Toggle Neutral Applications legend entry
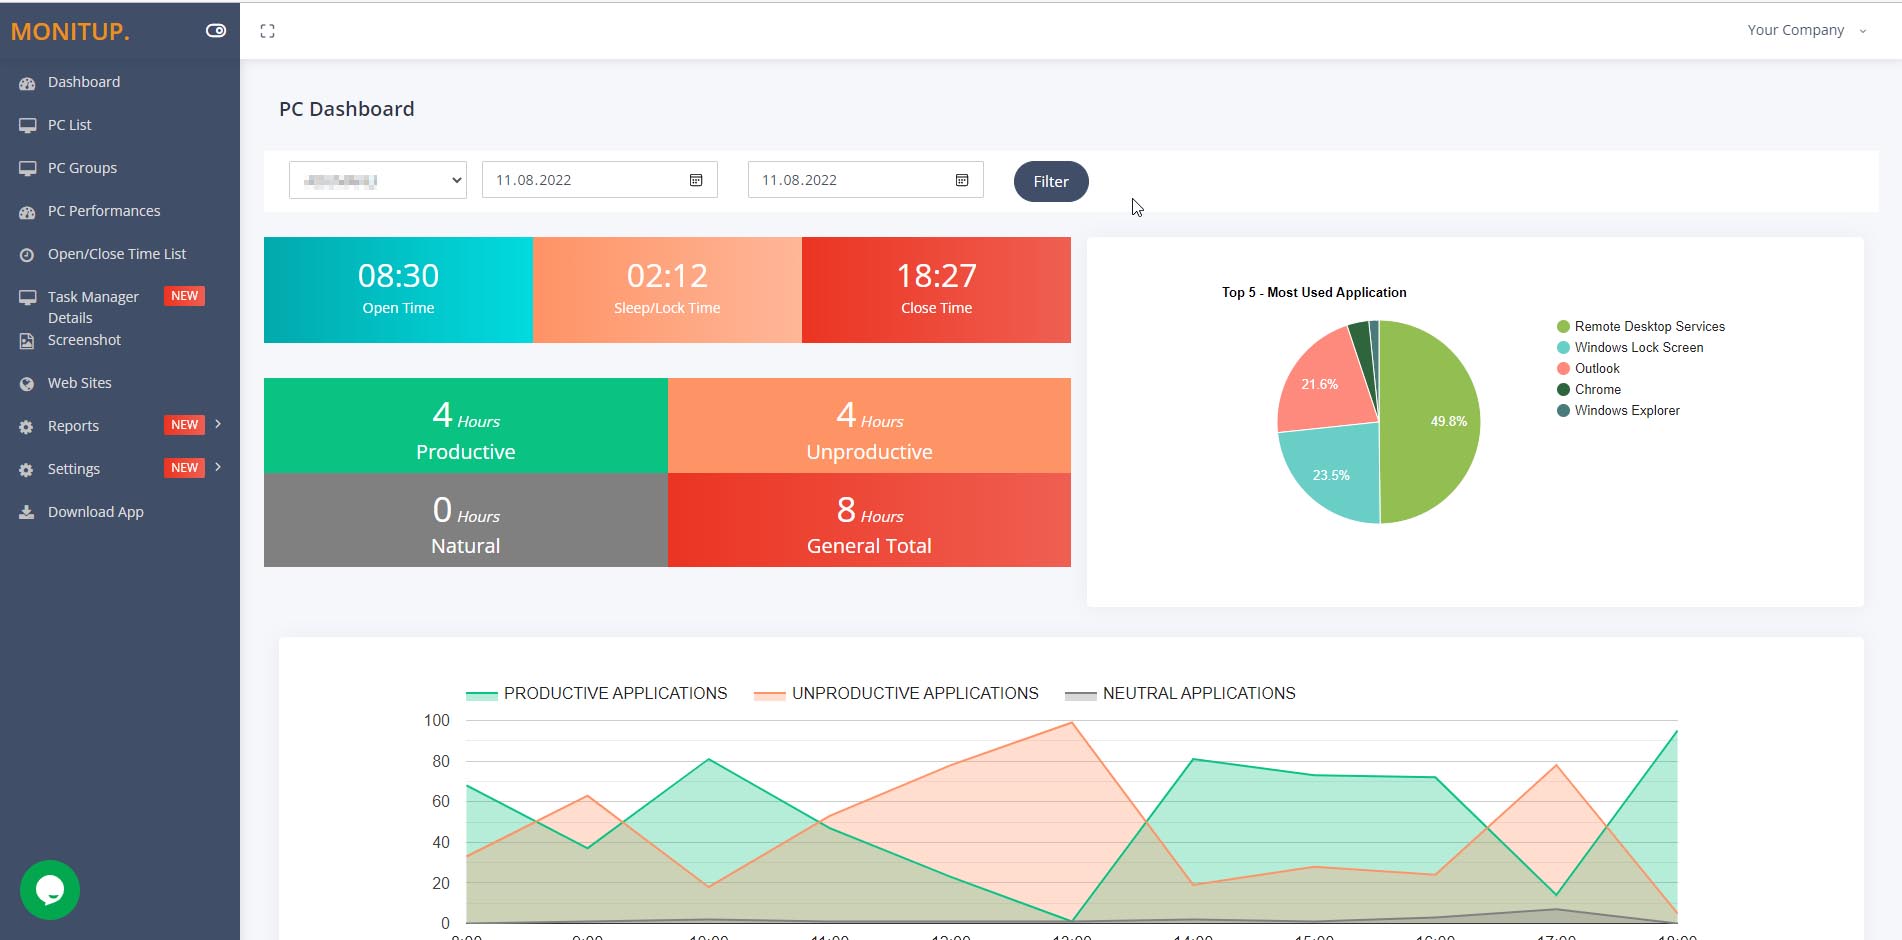 [1181, 694]
